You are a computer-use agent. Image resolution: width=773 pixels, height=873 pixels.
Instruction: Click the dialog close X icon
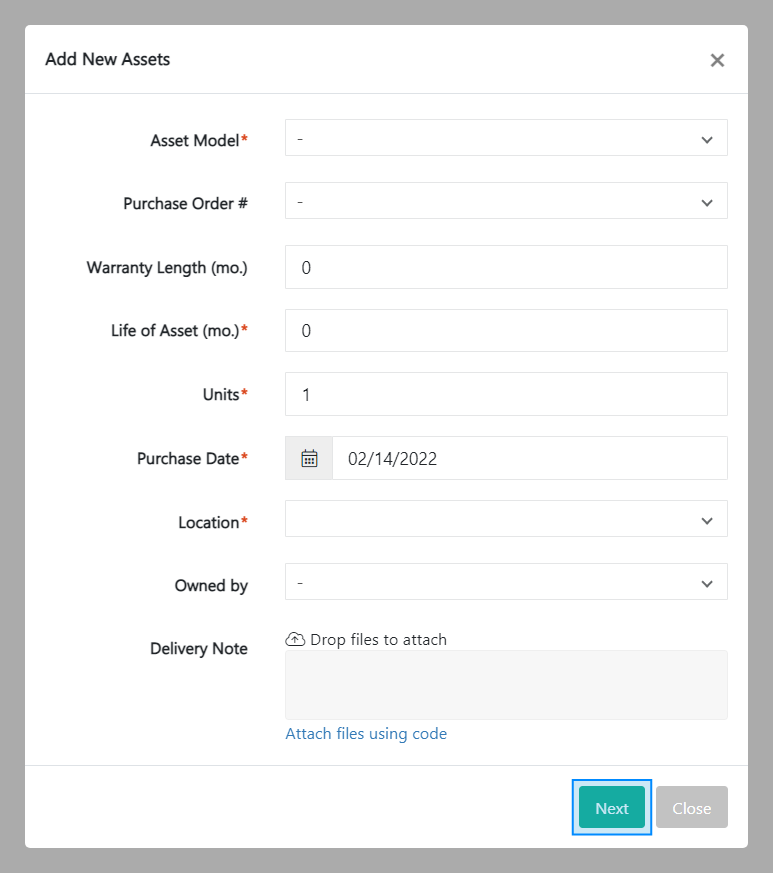[717, 60]
